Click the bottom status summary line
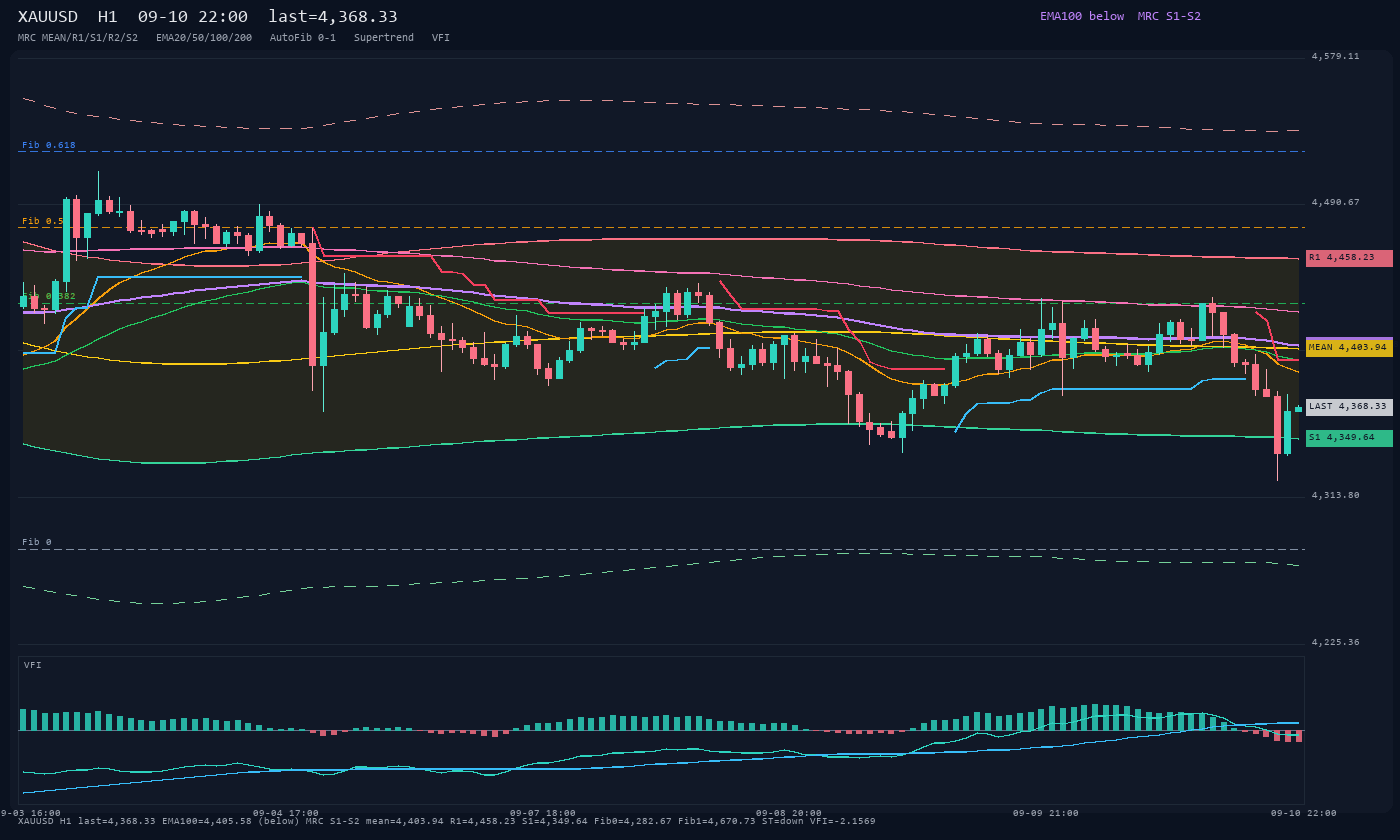Screen dimensions: 1400x840 (x=447, y=822)
